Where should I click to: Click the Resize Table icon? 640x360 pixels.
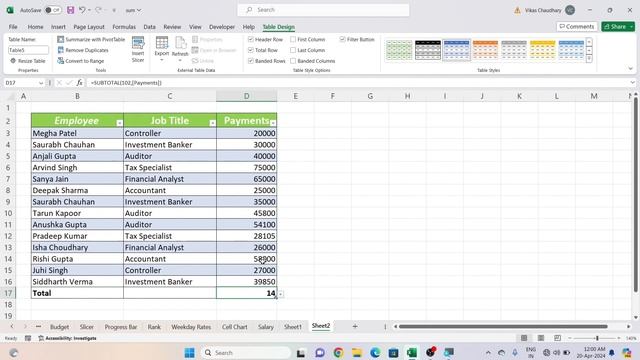pyautogui.click(x=13, y=61)
